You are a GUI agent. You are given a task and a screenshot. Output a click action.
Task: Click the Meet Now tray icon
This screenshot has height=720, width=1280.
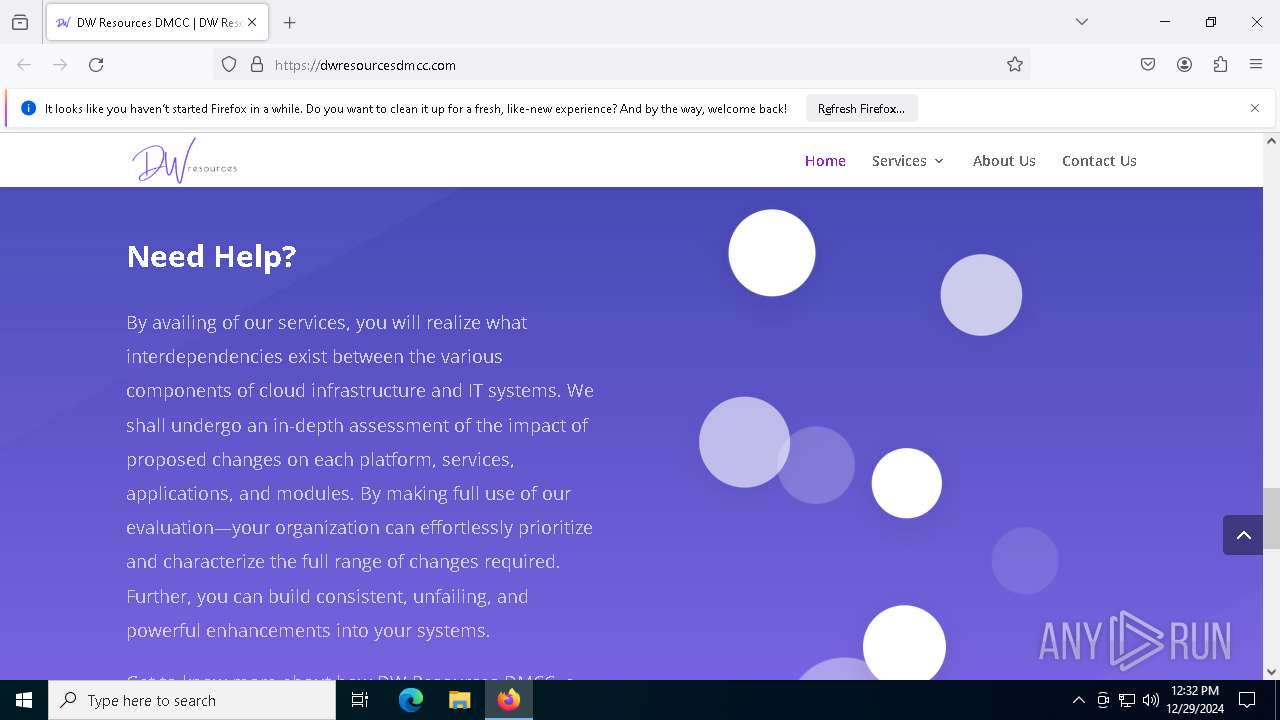click(1103, 700)
